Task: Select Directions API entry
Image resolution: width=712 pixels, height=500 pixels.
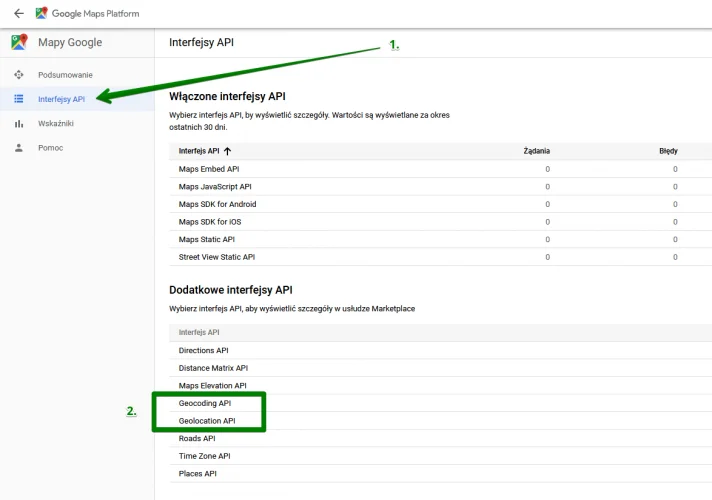Action: click(x=203, y=351)
